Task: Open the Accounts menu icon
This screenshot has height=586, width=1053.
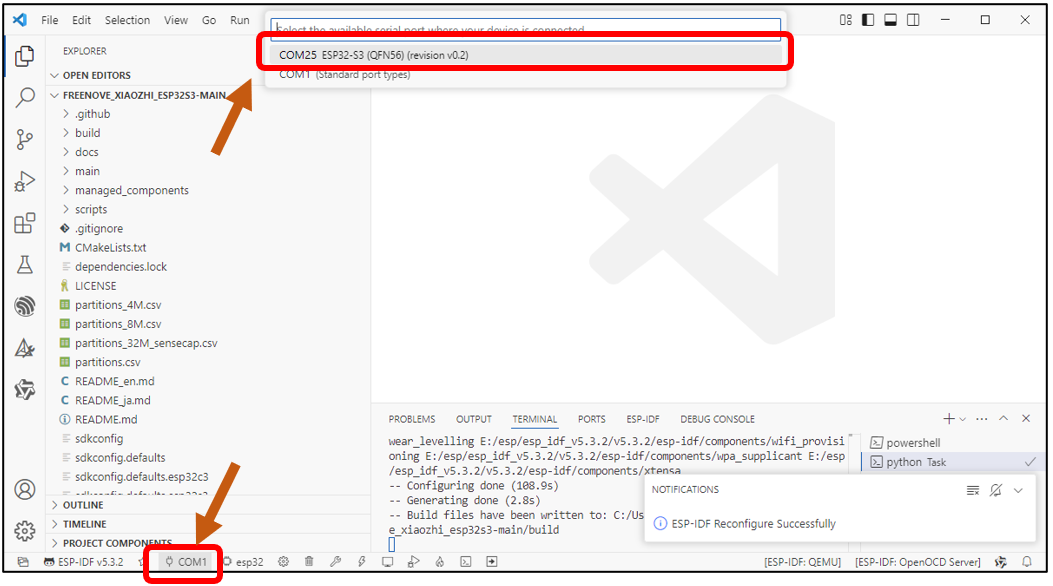Action: [x=25, y=489]
